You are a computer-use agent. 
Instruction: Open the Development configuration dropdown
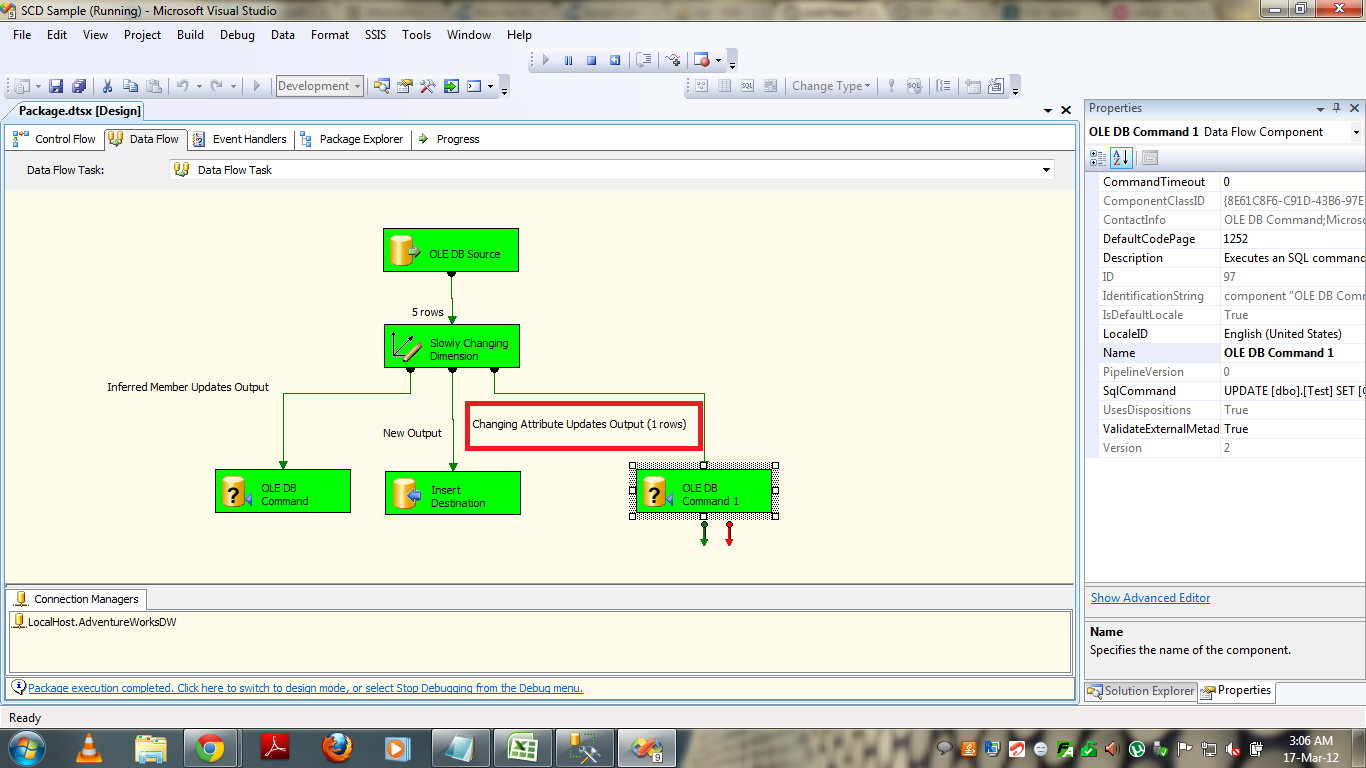(319, 87)
